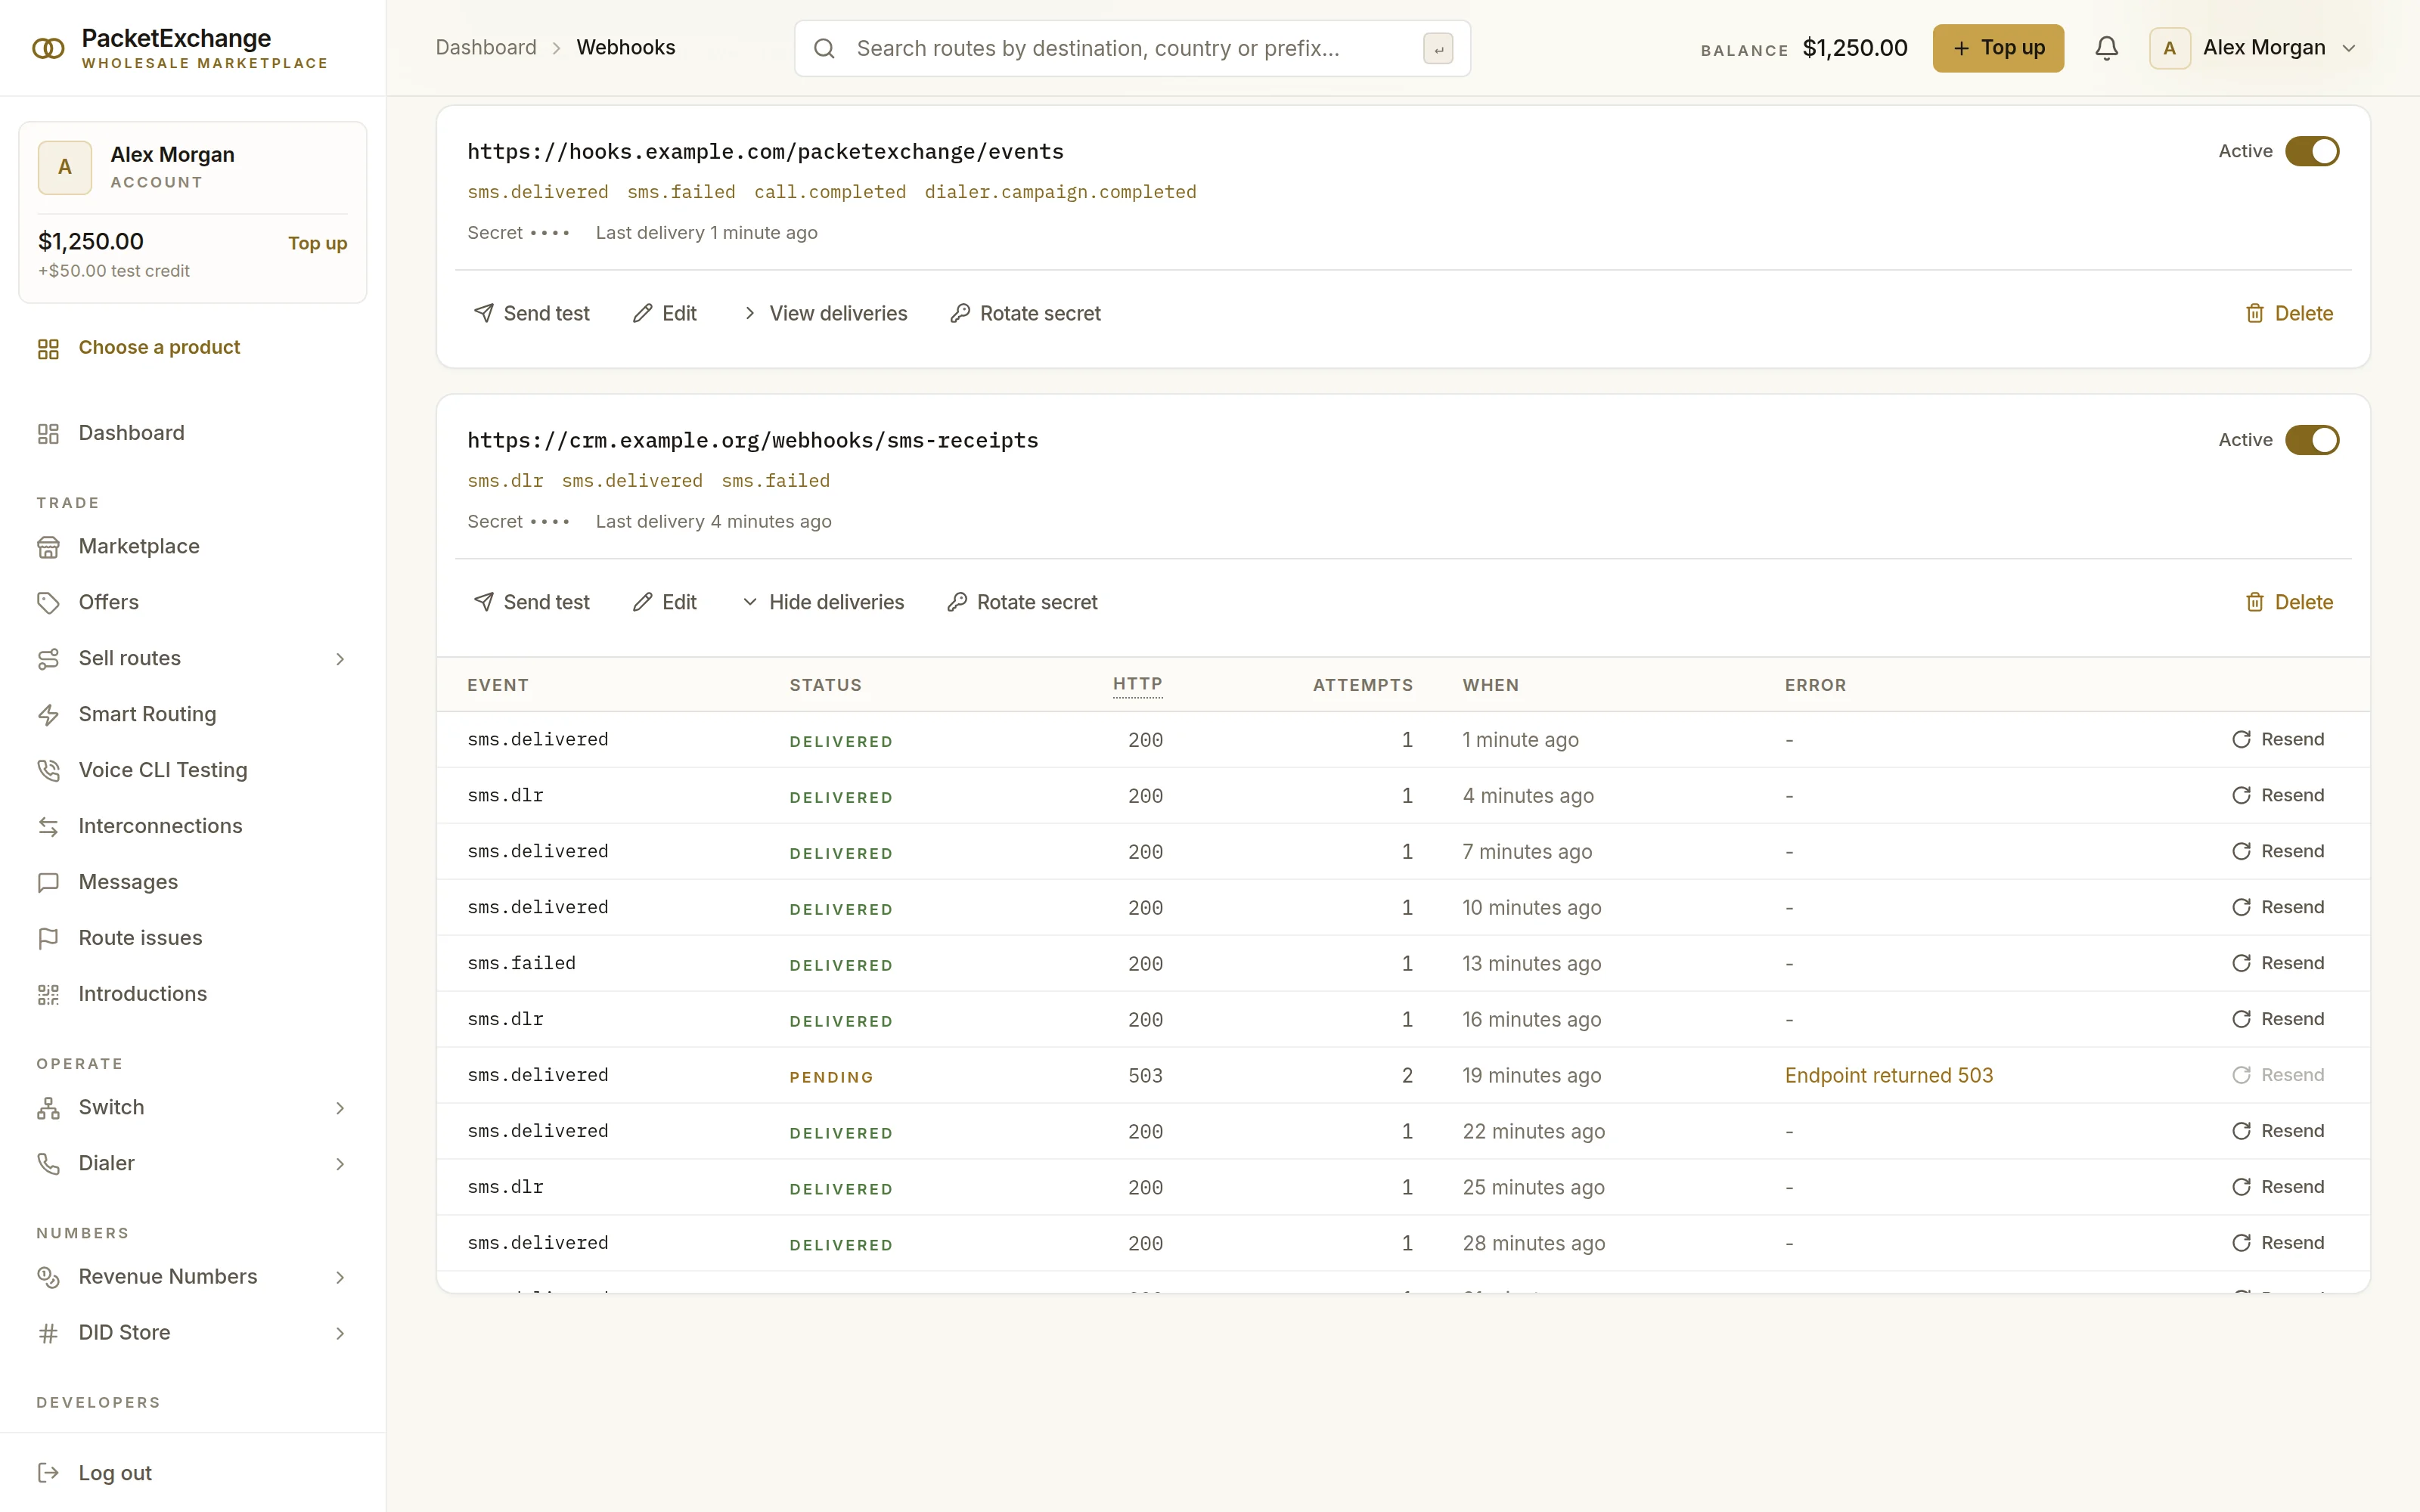The image size is (2420, 1512).
Task: Rotate secret for hooks.example.com webhook
Action: (1025, 313)
